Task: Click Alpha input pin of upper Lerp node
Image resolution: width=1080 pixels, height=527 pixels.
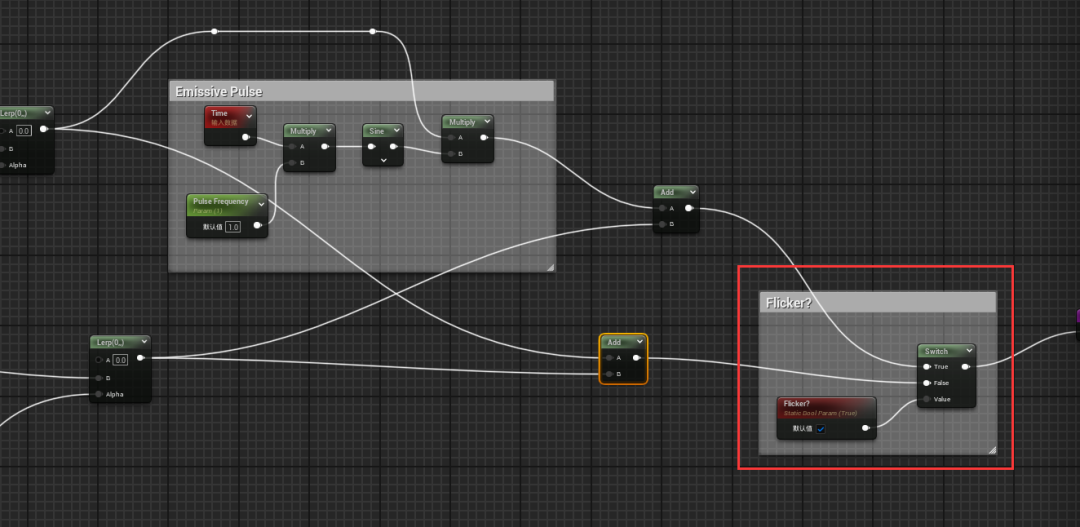Action: click(x=2, y=165)
